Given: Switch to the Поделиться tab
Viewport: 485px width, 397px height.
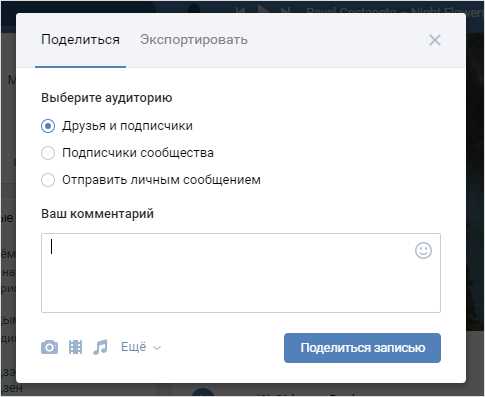Looking at the screenshot, I should [80, 40].
